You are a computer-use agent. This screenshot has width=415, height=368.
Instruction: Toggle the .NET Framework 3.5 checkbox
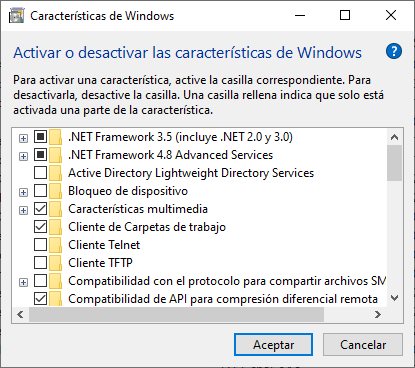[41, 137]
